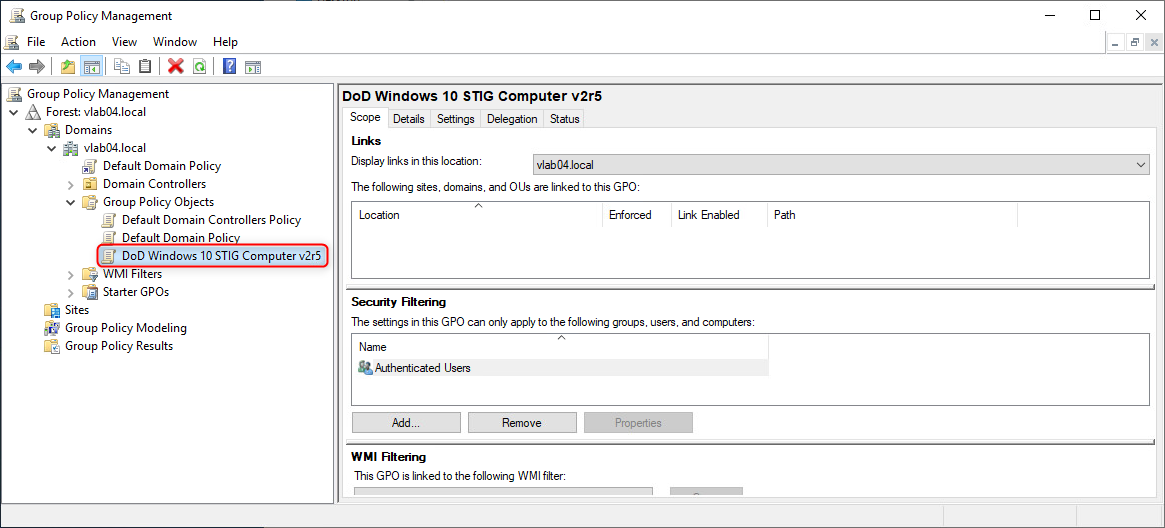Select Default Domain Controllers Policy in the tree

pyautogui.click(x=211, y=220)
